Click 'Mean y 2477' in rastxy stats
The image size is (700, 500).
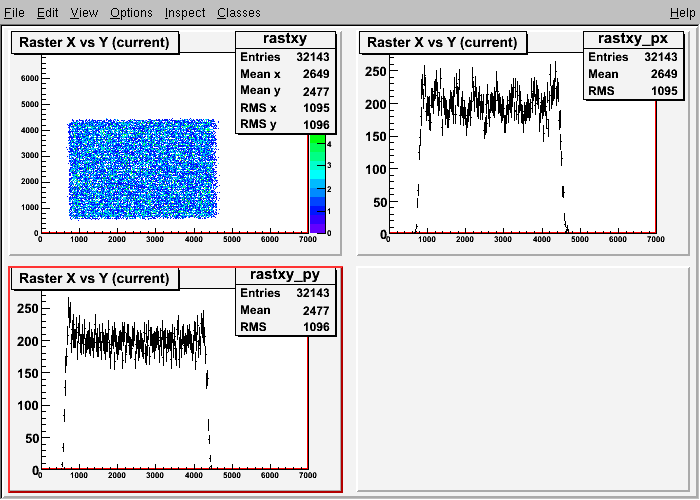(x=285, y=91)
